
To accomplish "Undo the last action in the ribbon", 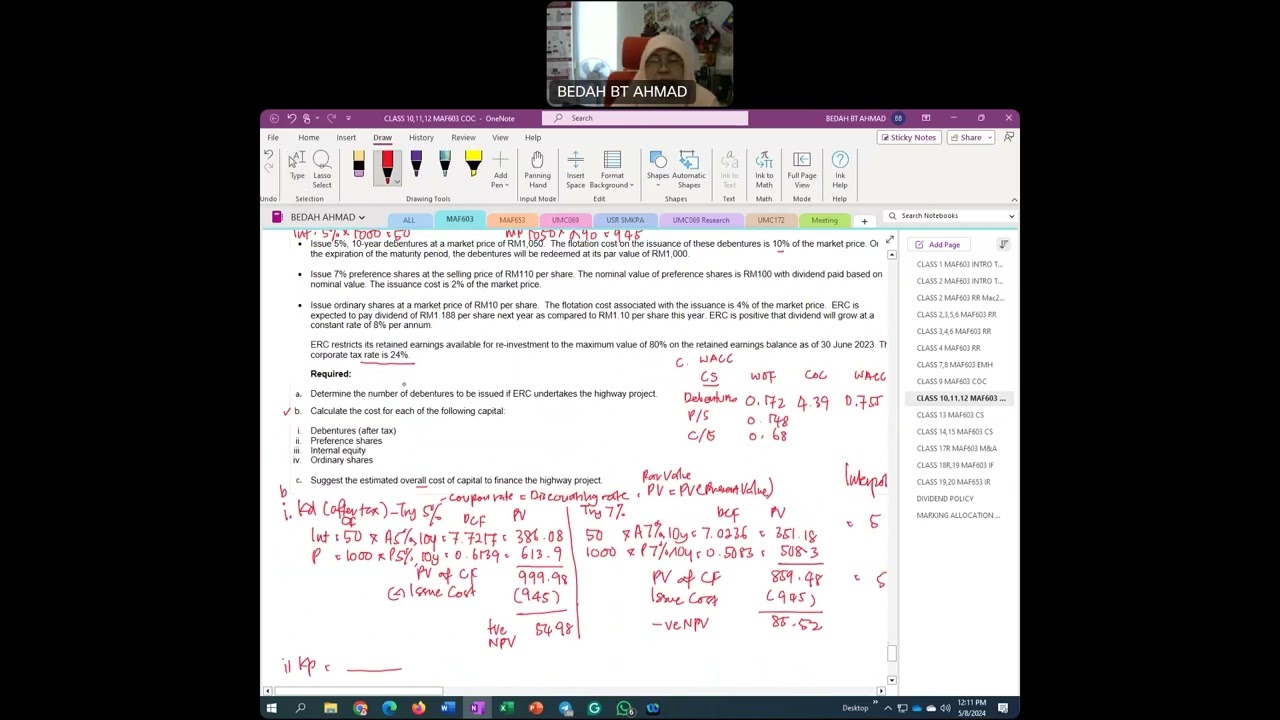I will [x=268, y=156].
